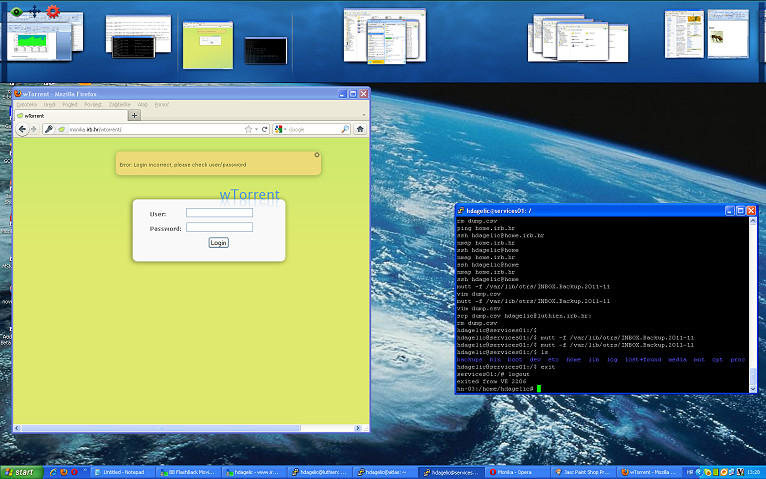Screen dimensions: 766x479
Task: Click the wTorrent title heading
Action: [x=249, y=194]
